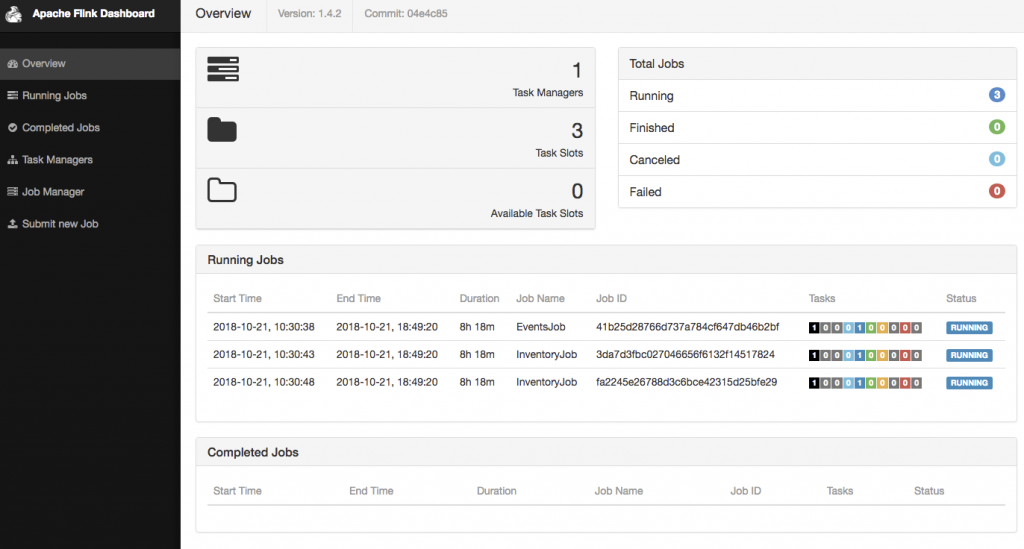Click the Failed row in Total Jobs
This screenshot has height=549, width=1024.
coord(817,191)
